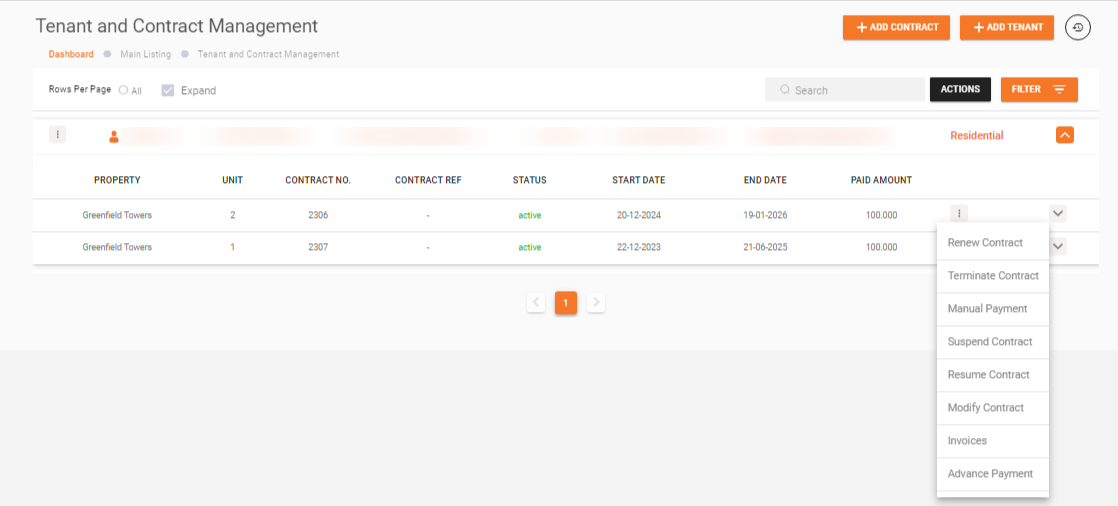Select Terminate Contract menu option
The image size is (1118, 506).
click(x=993, y=276)
